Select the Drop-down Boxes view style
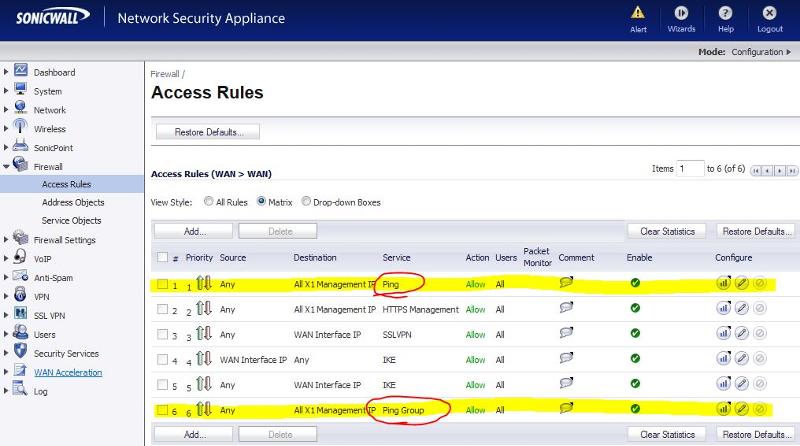Viewport: 800px width, 446px height. click(306, 201)
